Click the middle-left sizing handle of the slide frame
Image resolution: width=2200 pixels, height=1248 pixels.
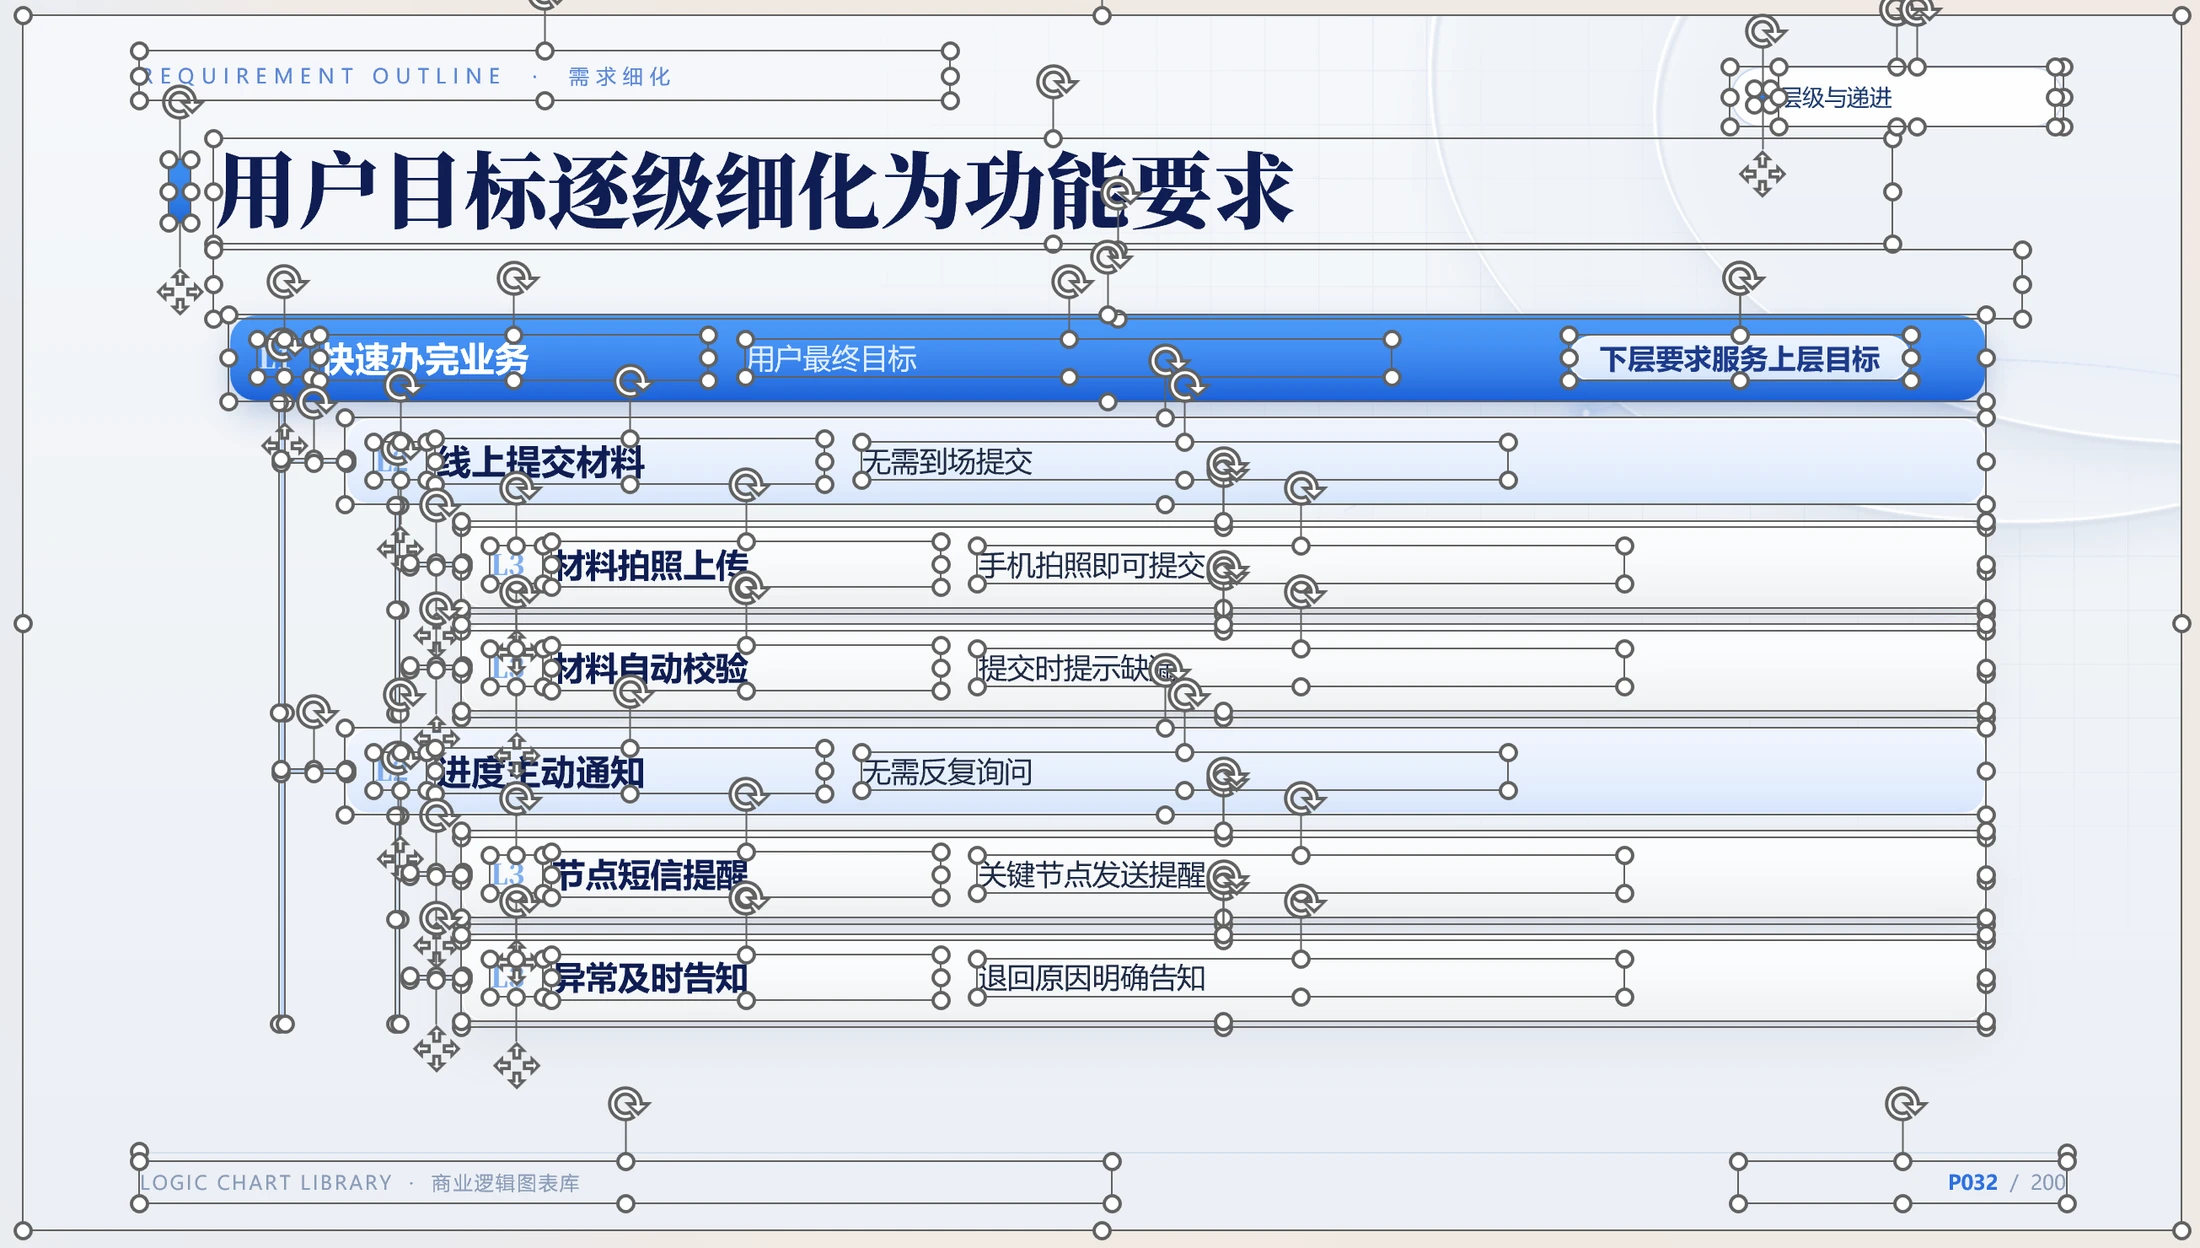(23, 623)
